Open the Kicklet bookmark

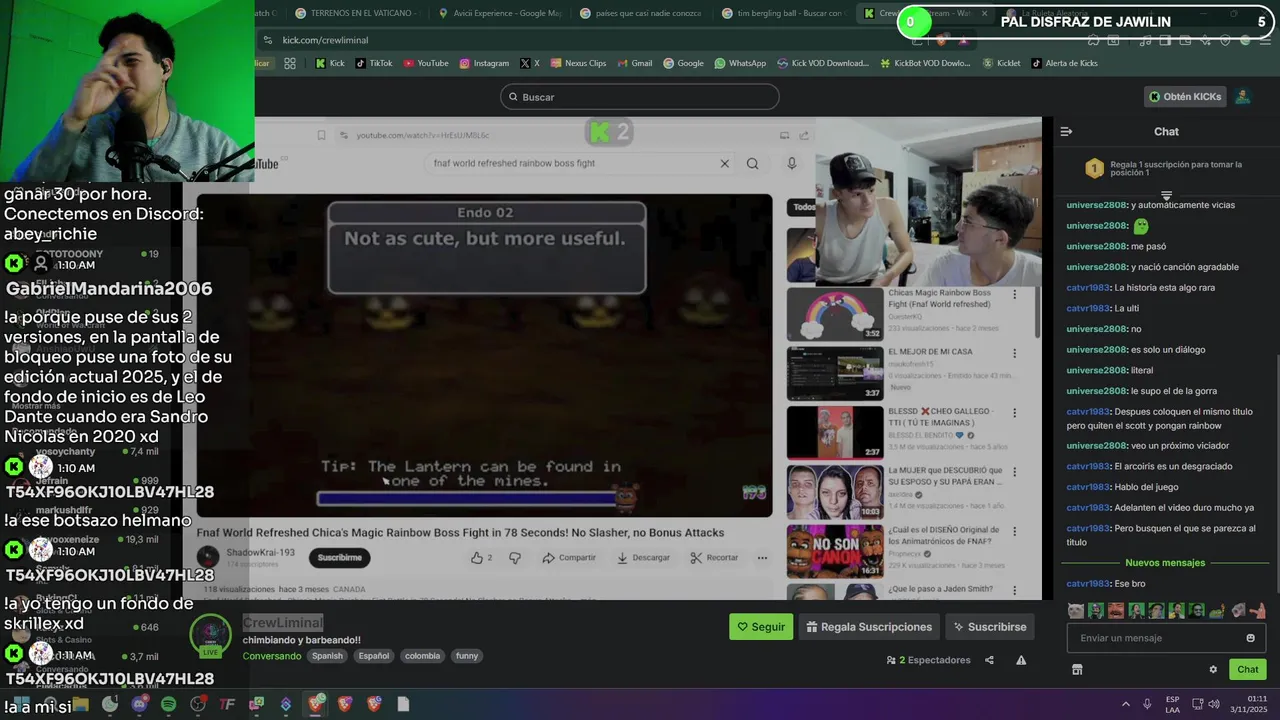[1002, 63]
